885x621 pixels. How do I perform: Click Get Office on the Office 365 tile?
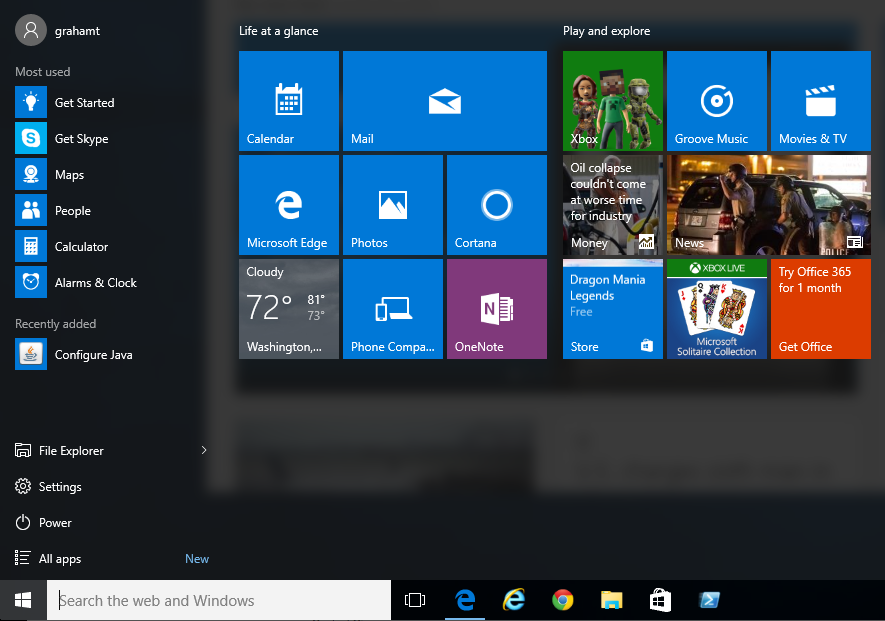(x=820, y=308)
